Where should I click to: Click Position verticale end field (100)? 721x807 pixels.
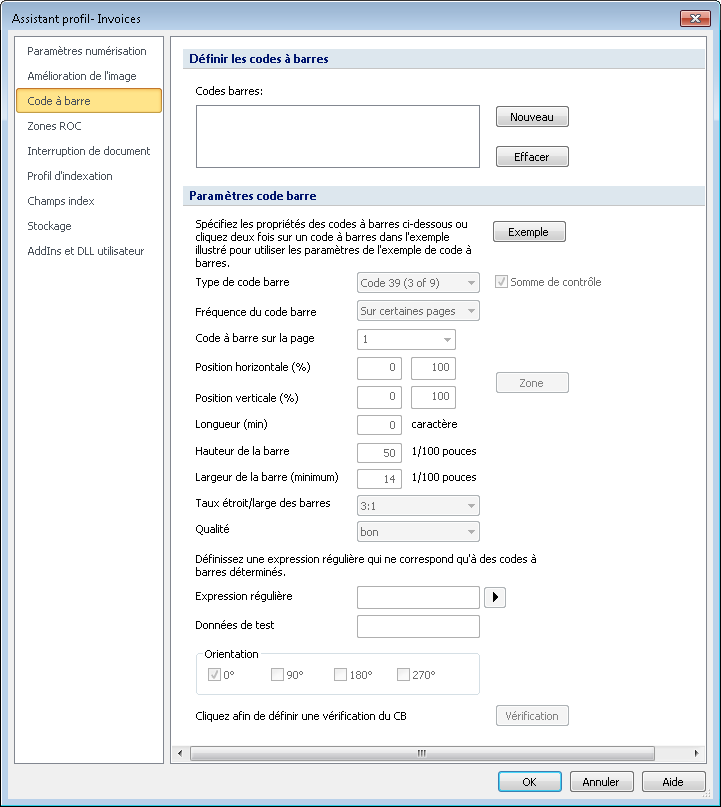click(x=433, y=397)
